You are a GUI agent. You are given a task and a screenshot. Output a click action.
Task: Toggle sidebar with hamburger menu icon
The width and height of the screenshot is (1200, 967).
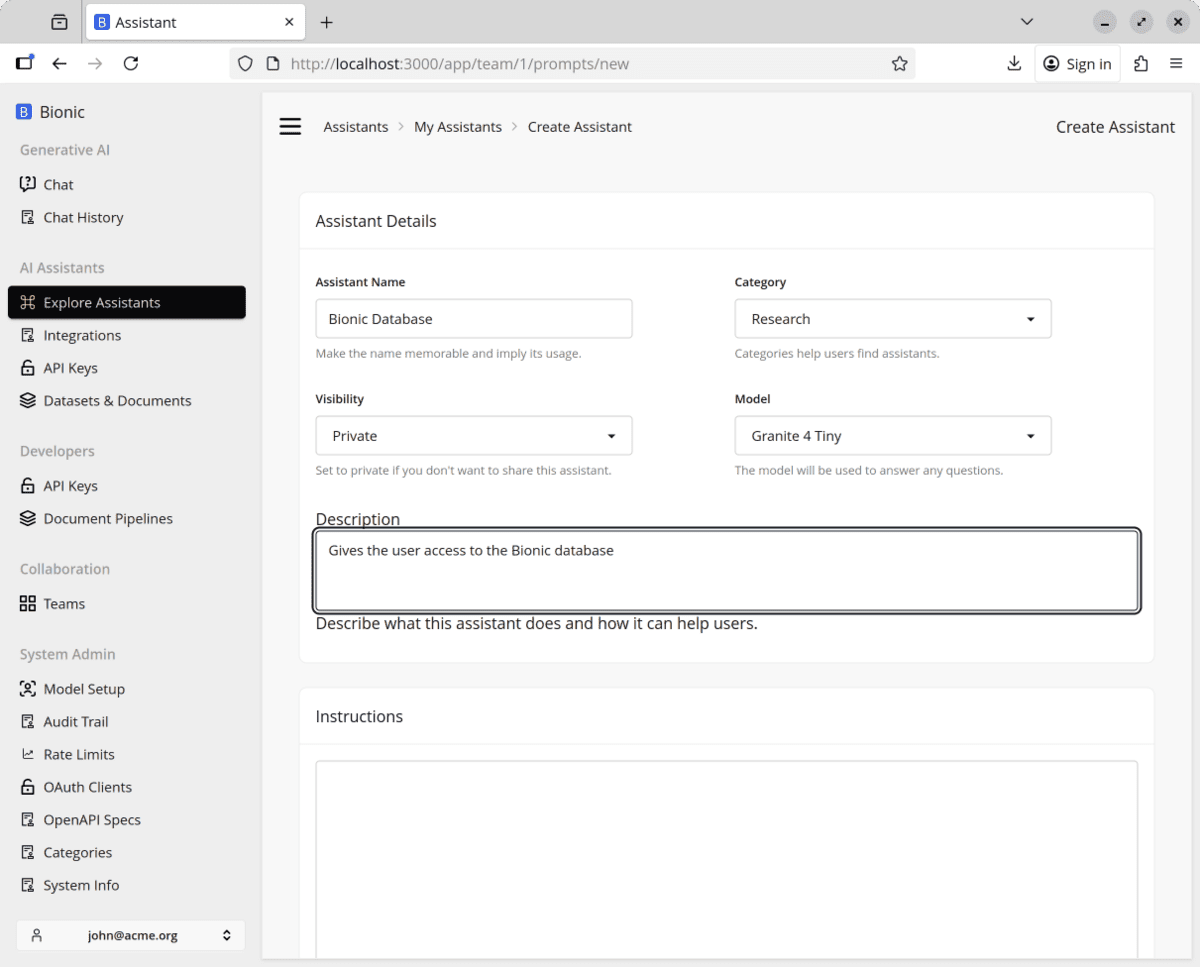tap(290, 127)
